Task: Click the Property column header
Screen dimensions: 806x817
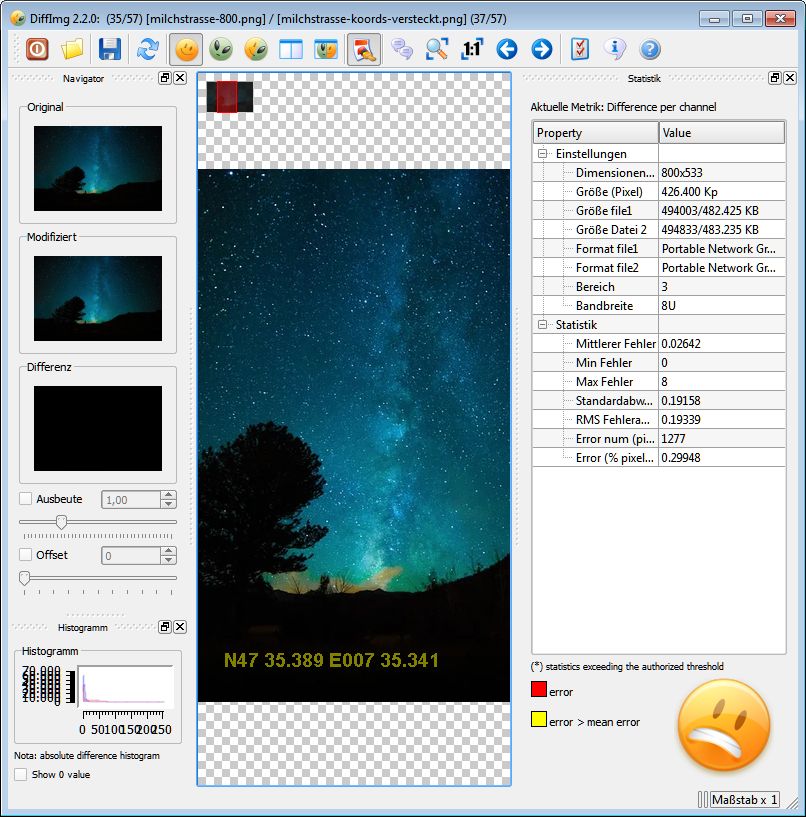Action: pyautogui.click(x=596, y=132)
